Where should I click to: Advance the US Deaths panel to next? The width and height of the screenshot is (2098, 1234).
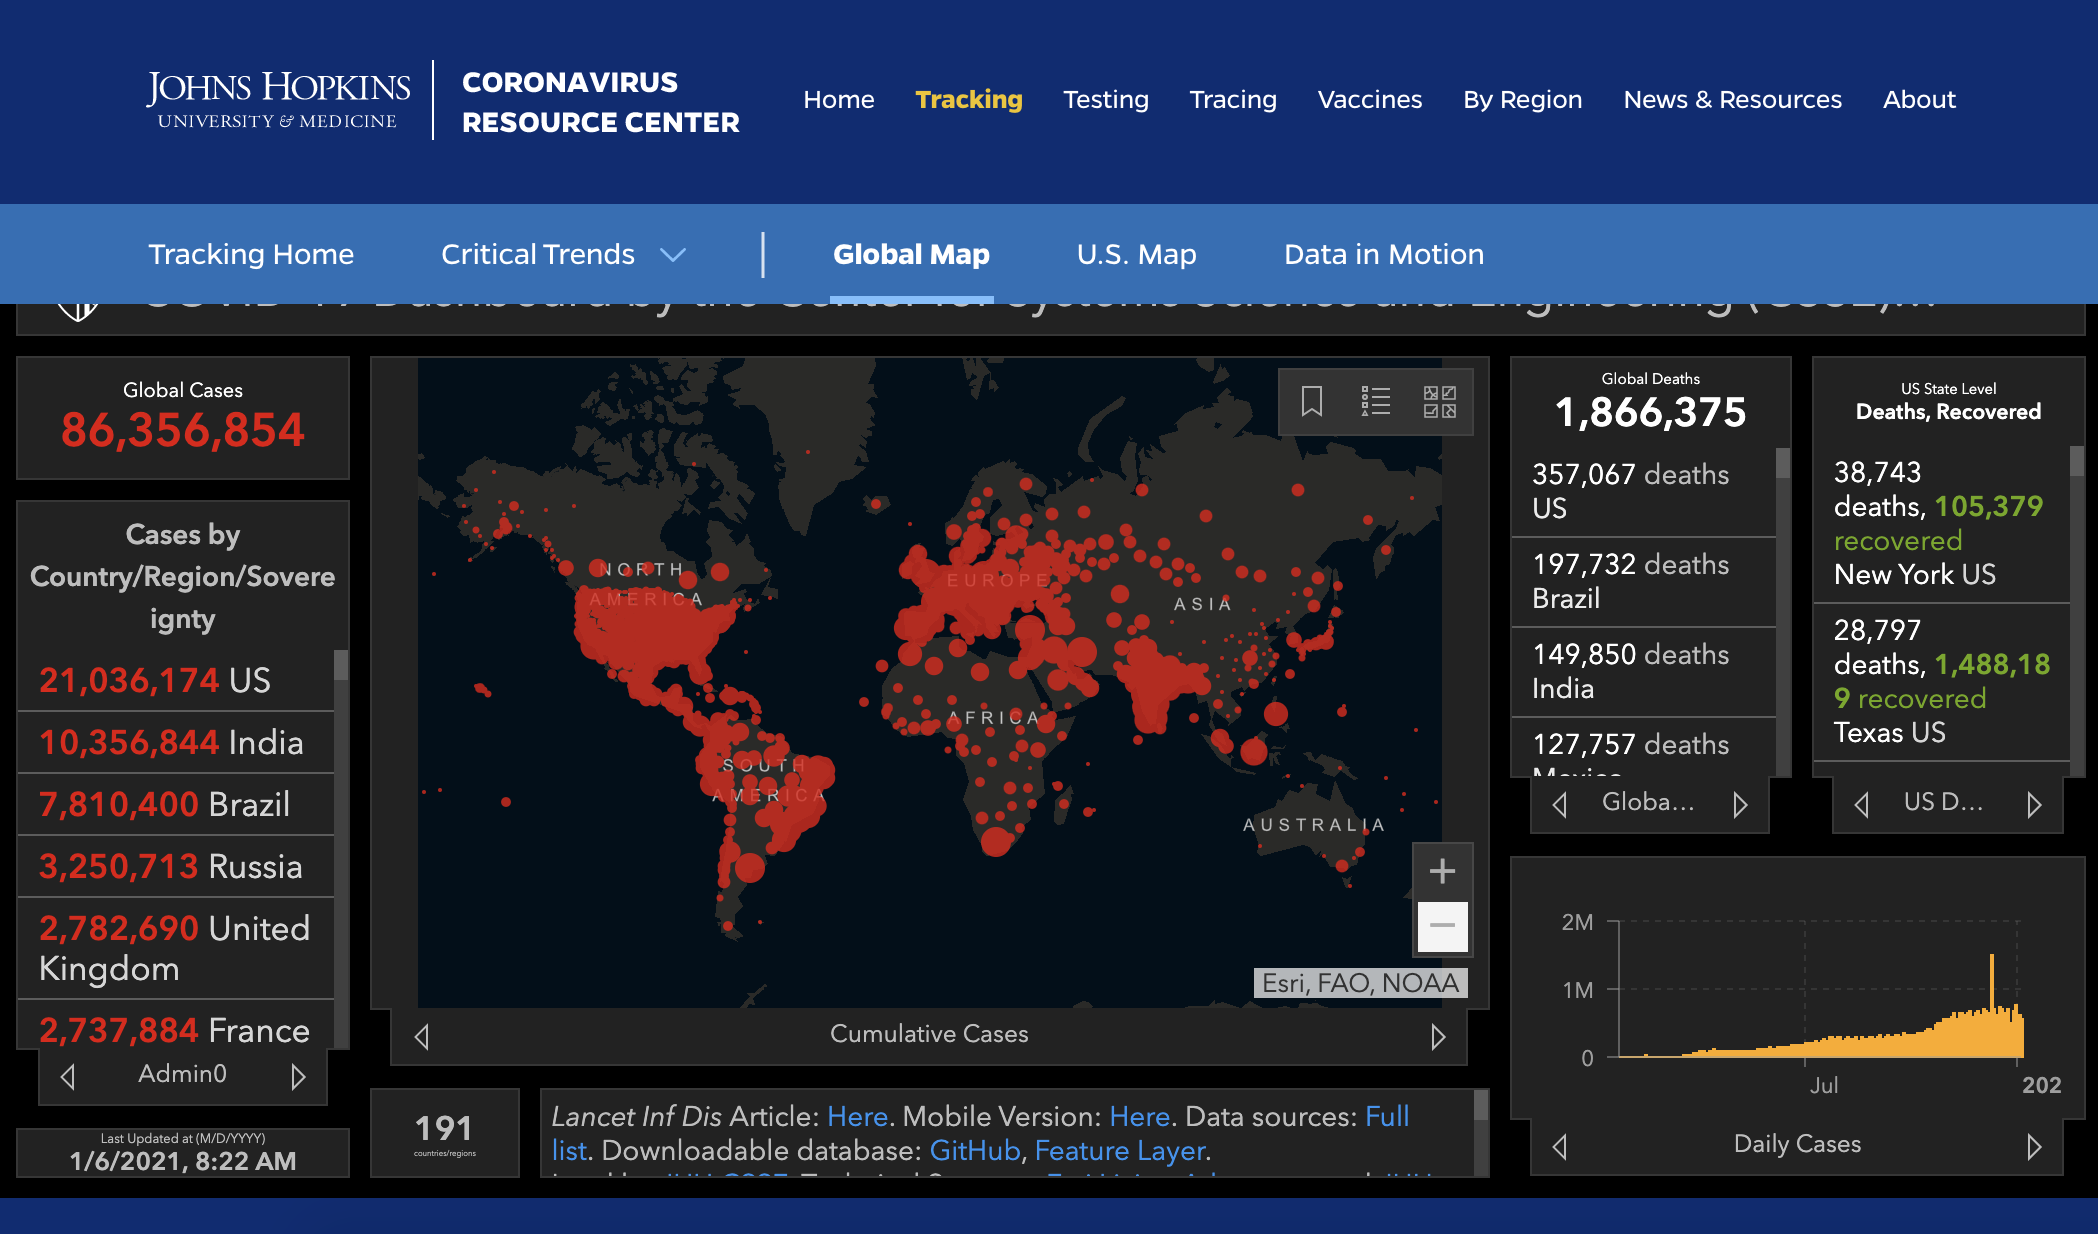(2033, 804)
